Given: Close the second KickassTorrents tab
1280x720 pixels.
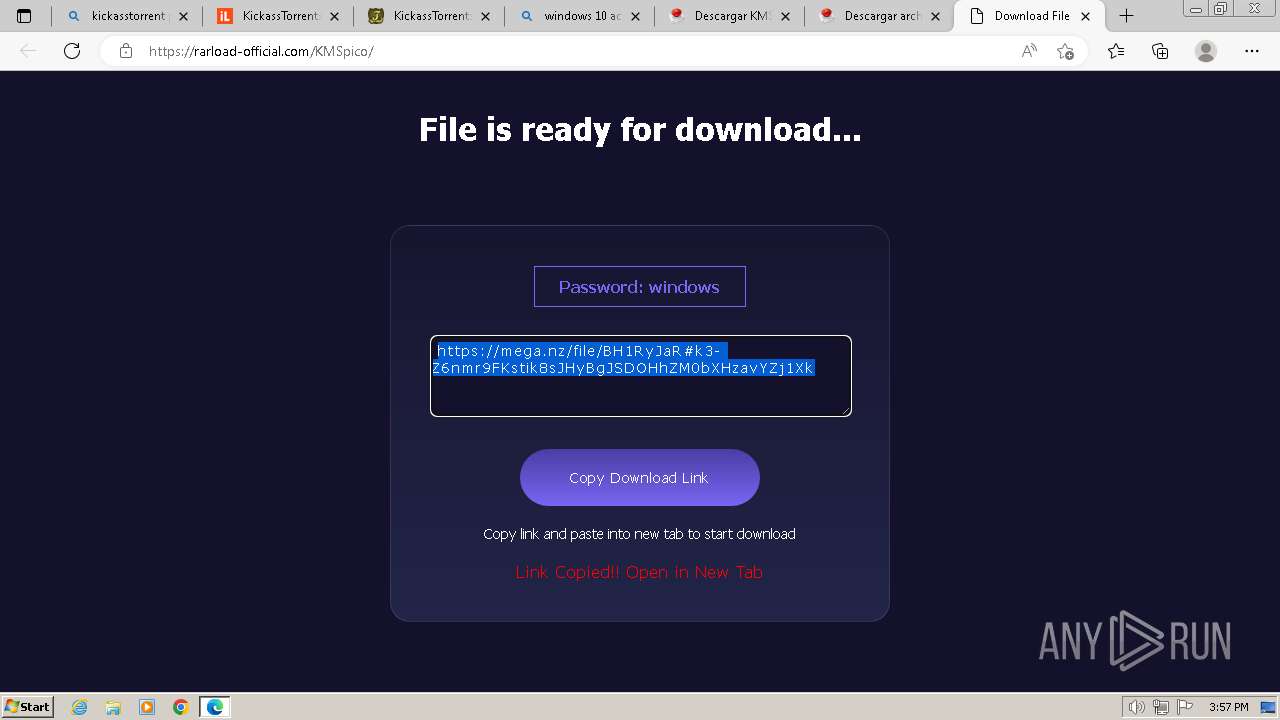Looking at the screenshot, I should pos(485,16).
